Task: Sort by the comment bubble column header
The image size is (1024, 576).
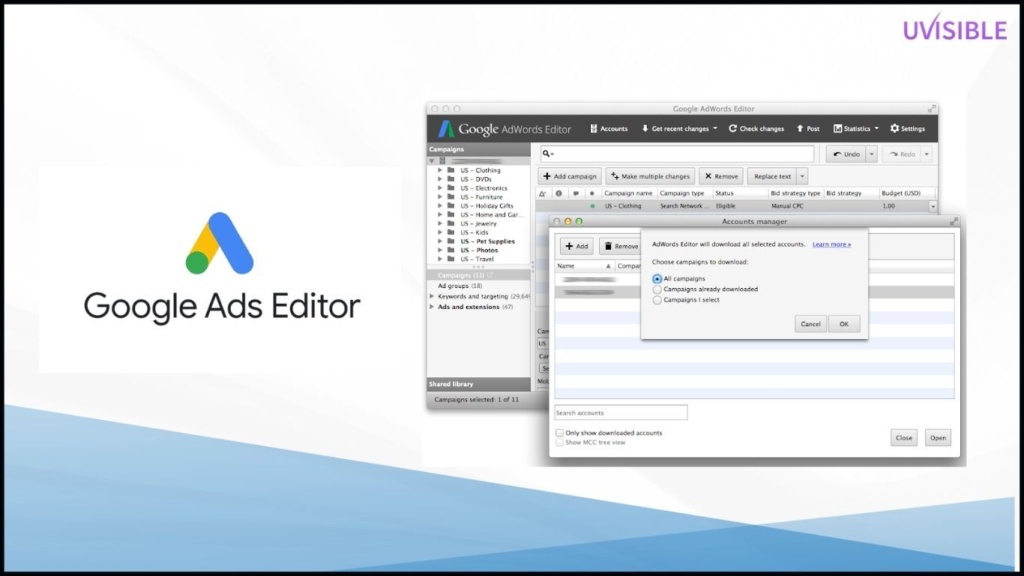Action: click(575, 193)
